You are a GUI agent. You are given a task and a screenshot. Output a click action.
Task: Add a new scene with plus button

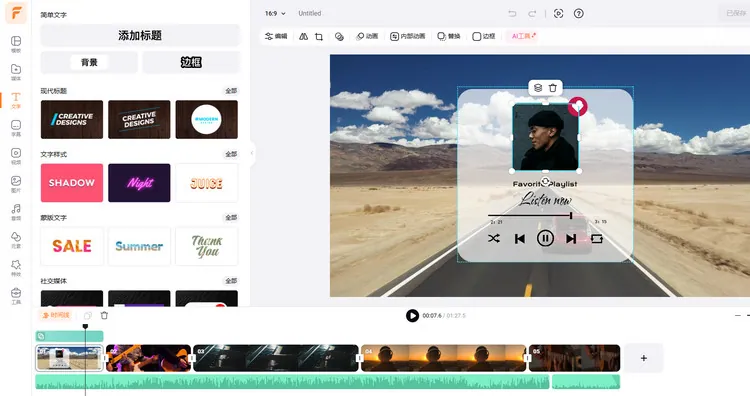[643, 358]
